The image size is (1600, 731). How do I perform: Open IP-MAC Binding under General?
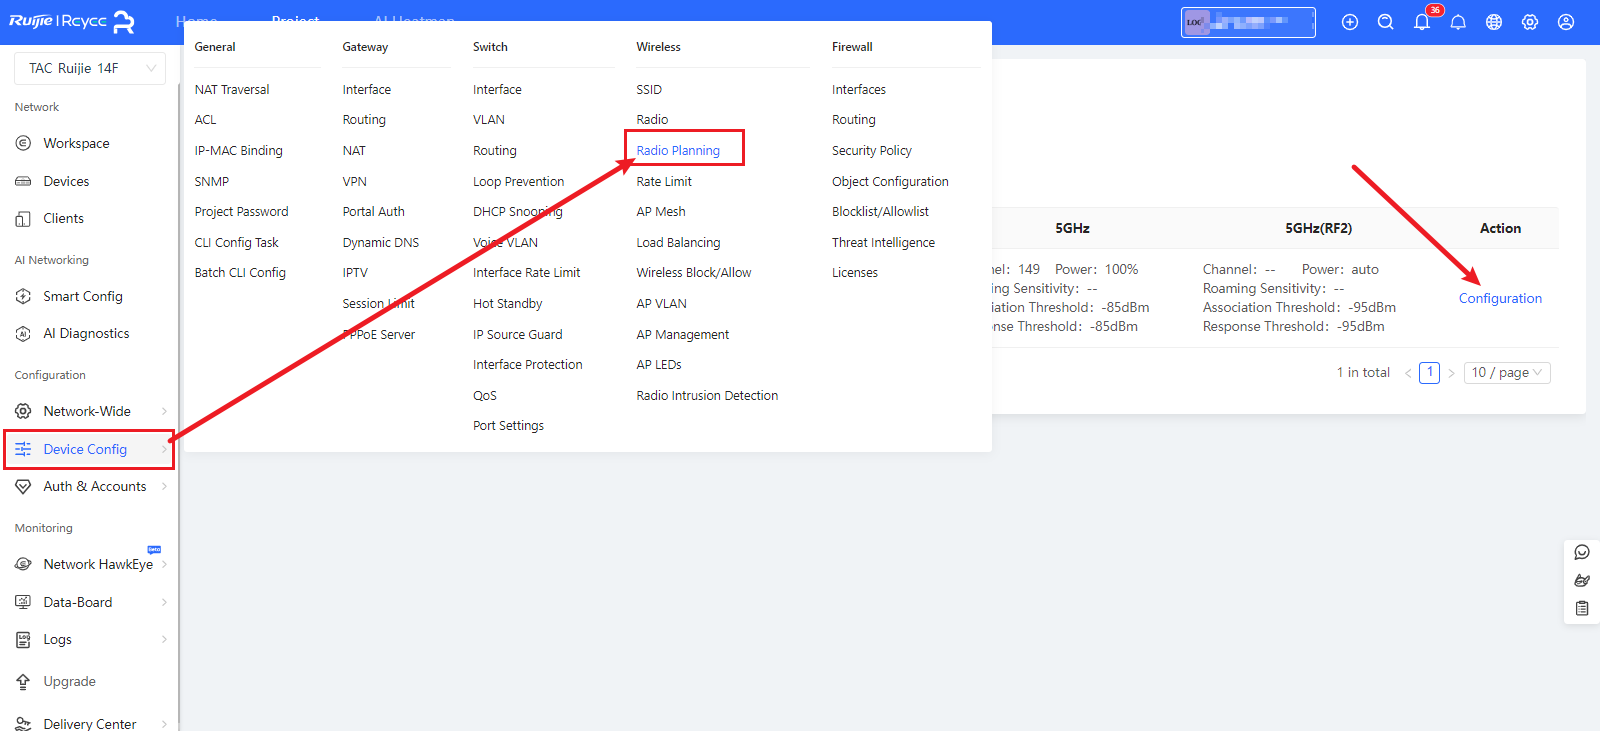238,150
